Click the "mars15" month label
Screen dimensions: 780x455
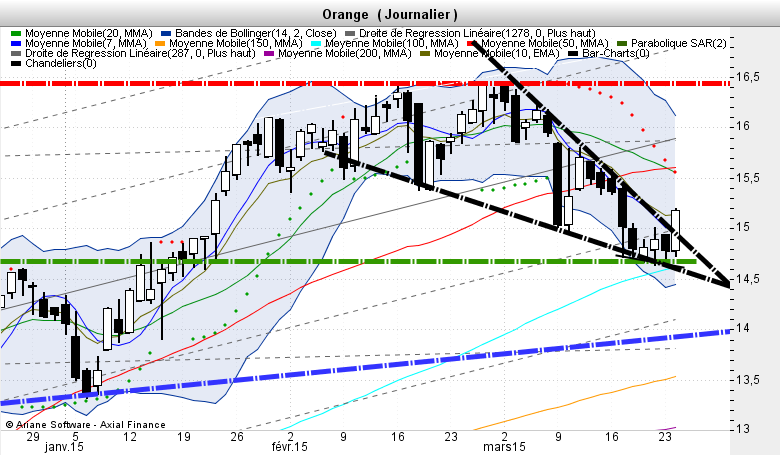(x=504, y=447)
